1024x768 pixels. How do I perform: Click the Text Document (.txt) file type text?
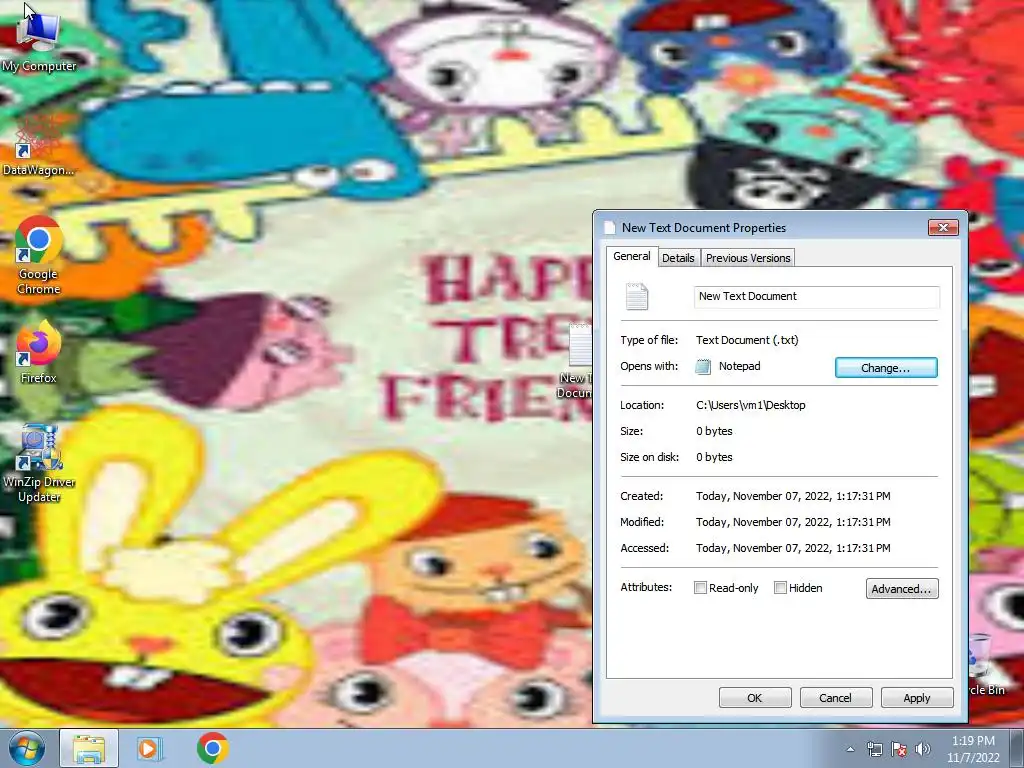(x=747, y=340)
